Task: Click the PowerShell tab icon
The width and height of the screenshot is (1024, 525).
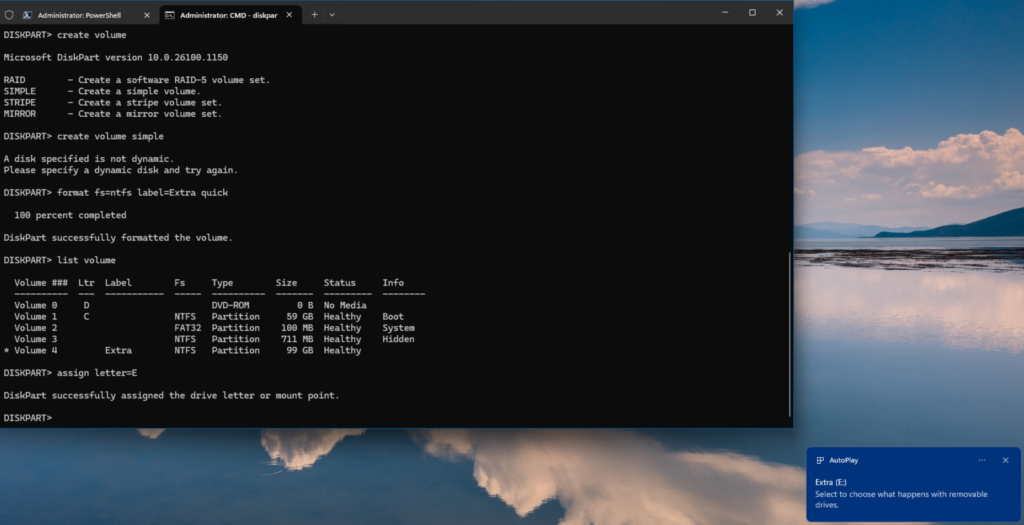Action: [27, 14]
